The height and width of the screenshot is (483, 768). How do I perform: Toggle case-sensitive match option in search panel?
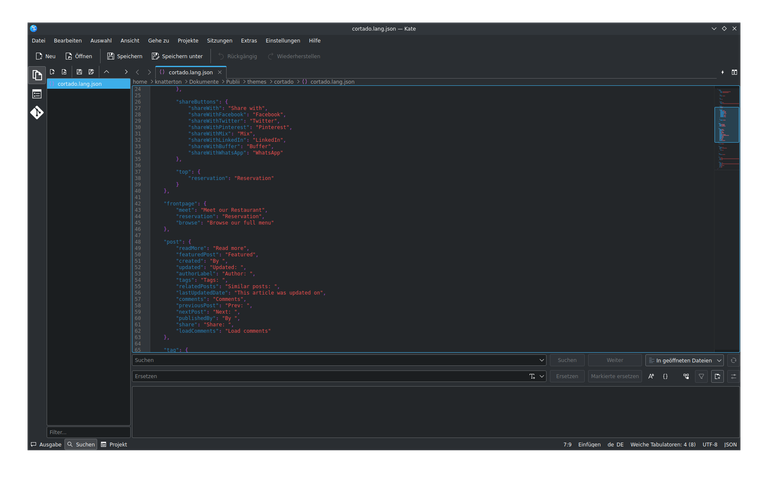coord(650,376)
